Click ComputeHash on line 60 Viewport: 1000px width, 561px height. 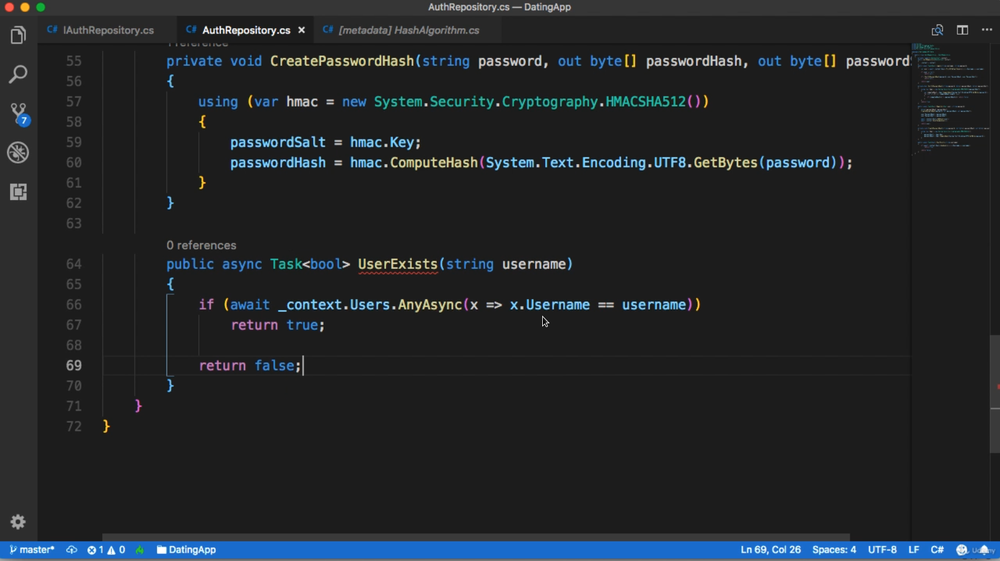(434, 163)
